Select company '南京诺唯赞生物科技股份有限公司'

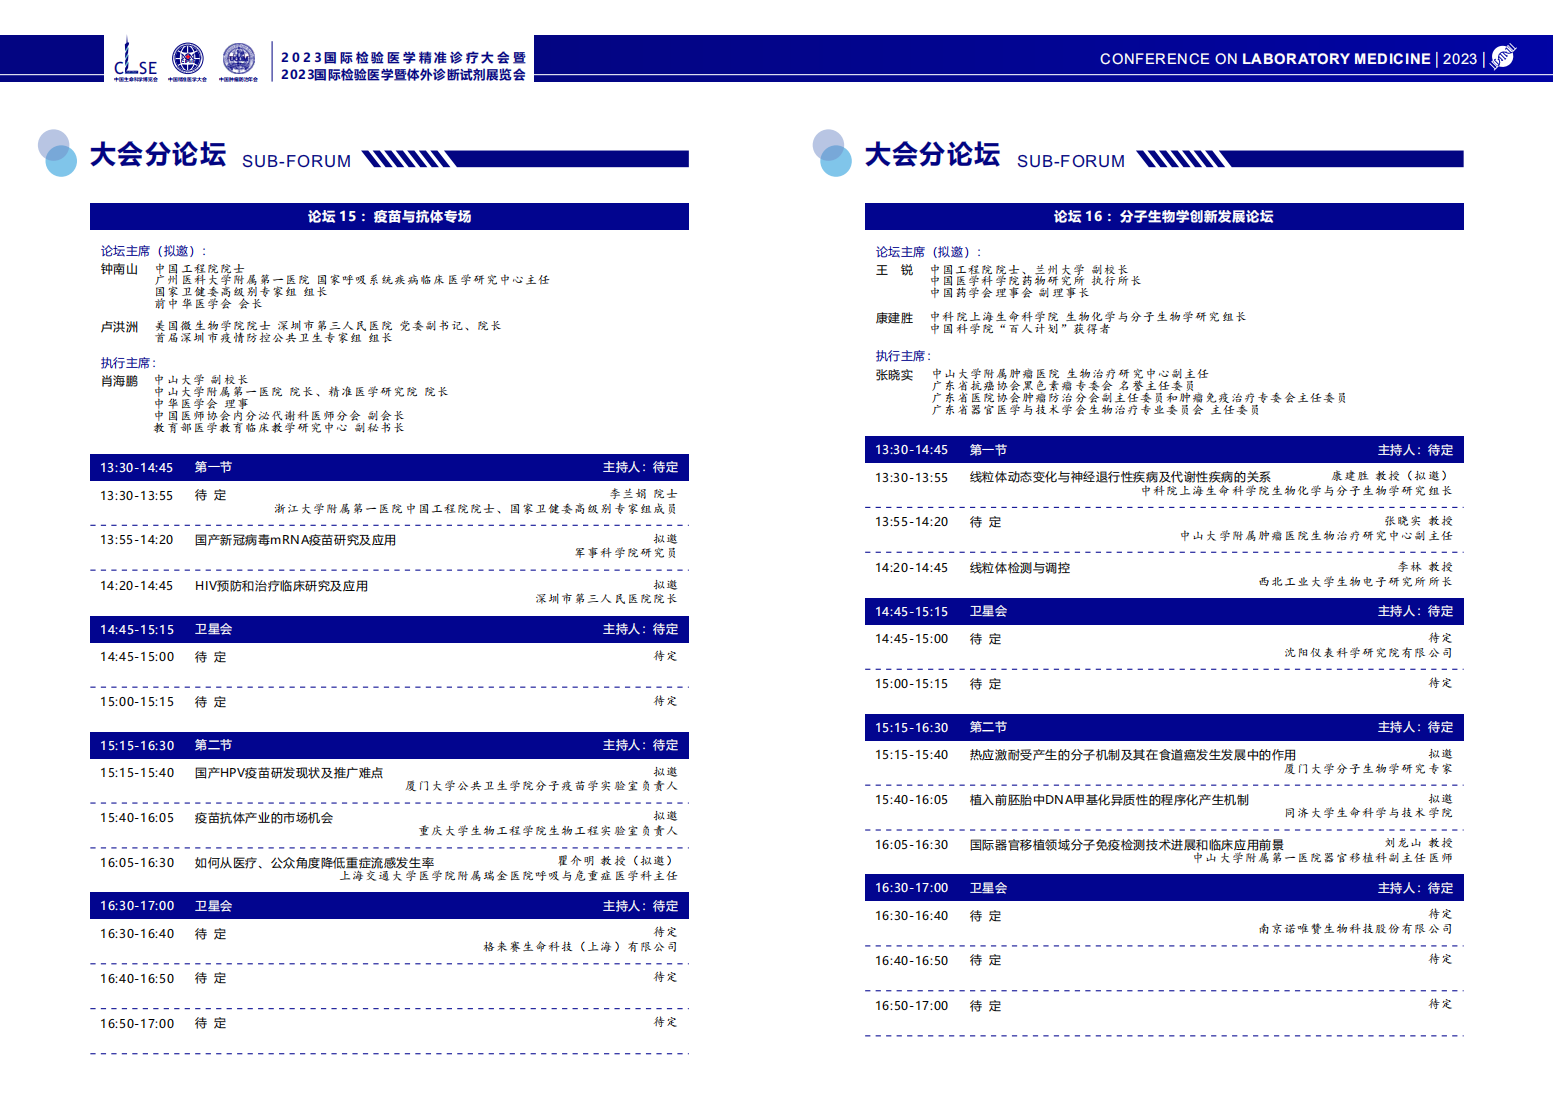coord(1356,929)
